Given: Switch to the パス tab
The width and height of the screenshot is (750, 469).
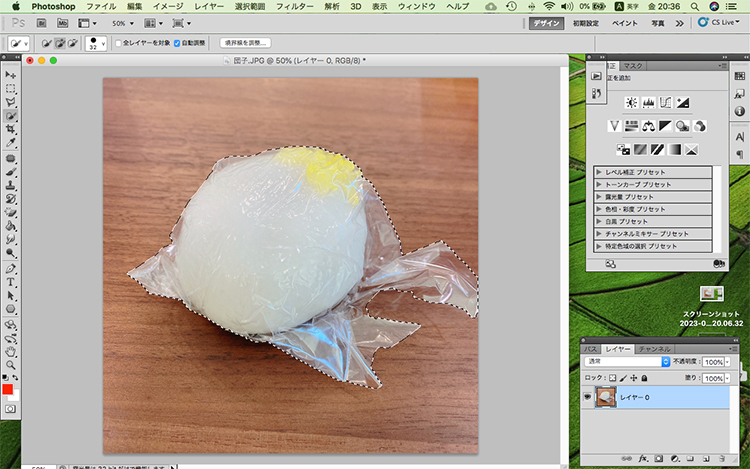Looking at the screenshot, I should coord(591,349).
